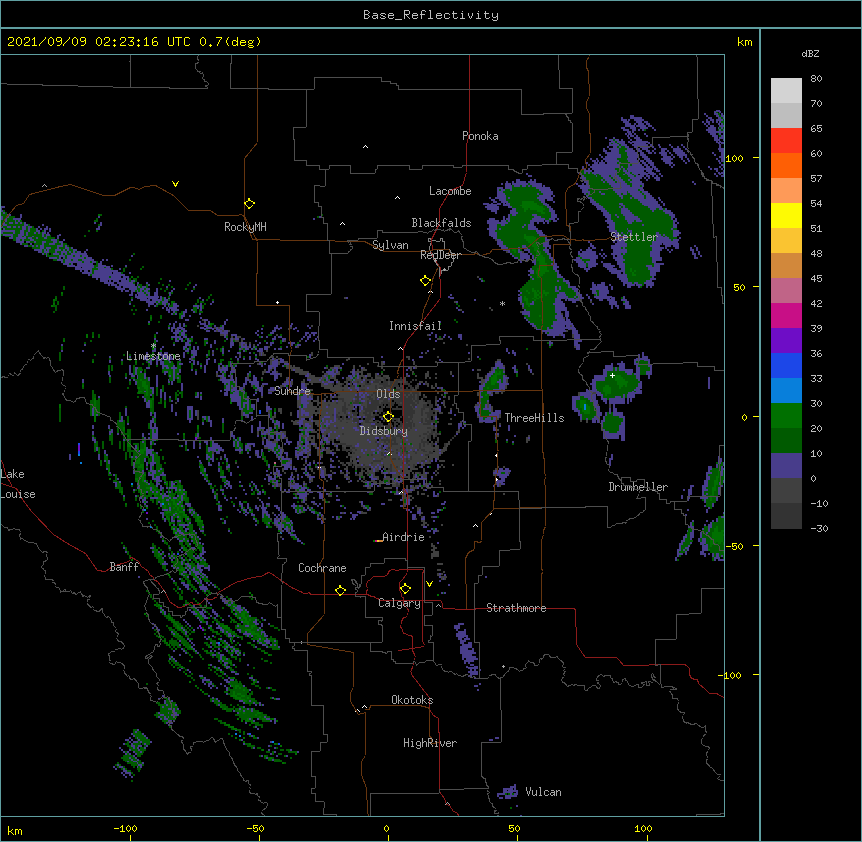Click the asterisk marker east of Innisfail
This screenshot has width=862, height=842.
point(502,303)
